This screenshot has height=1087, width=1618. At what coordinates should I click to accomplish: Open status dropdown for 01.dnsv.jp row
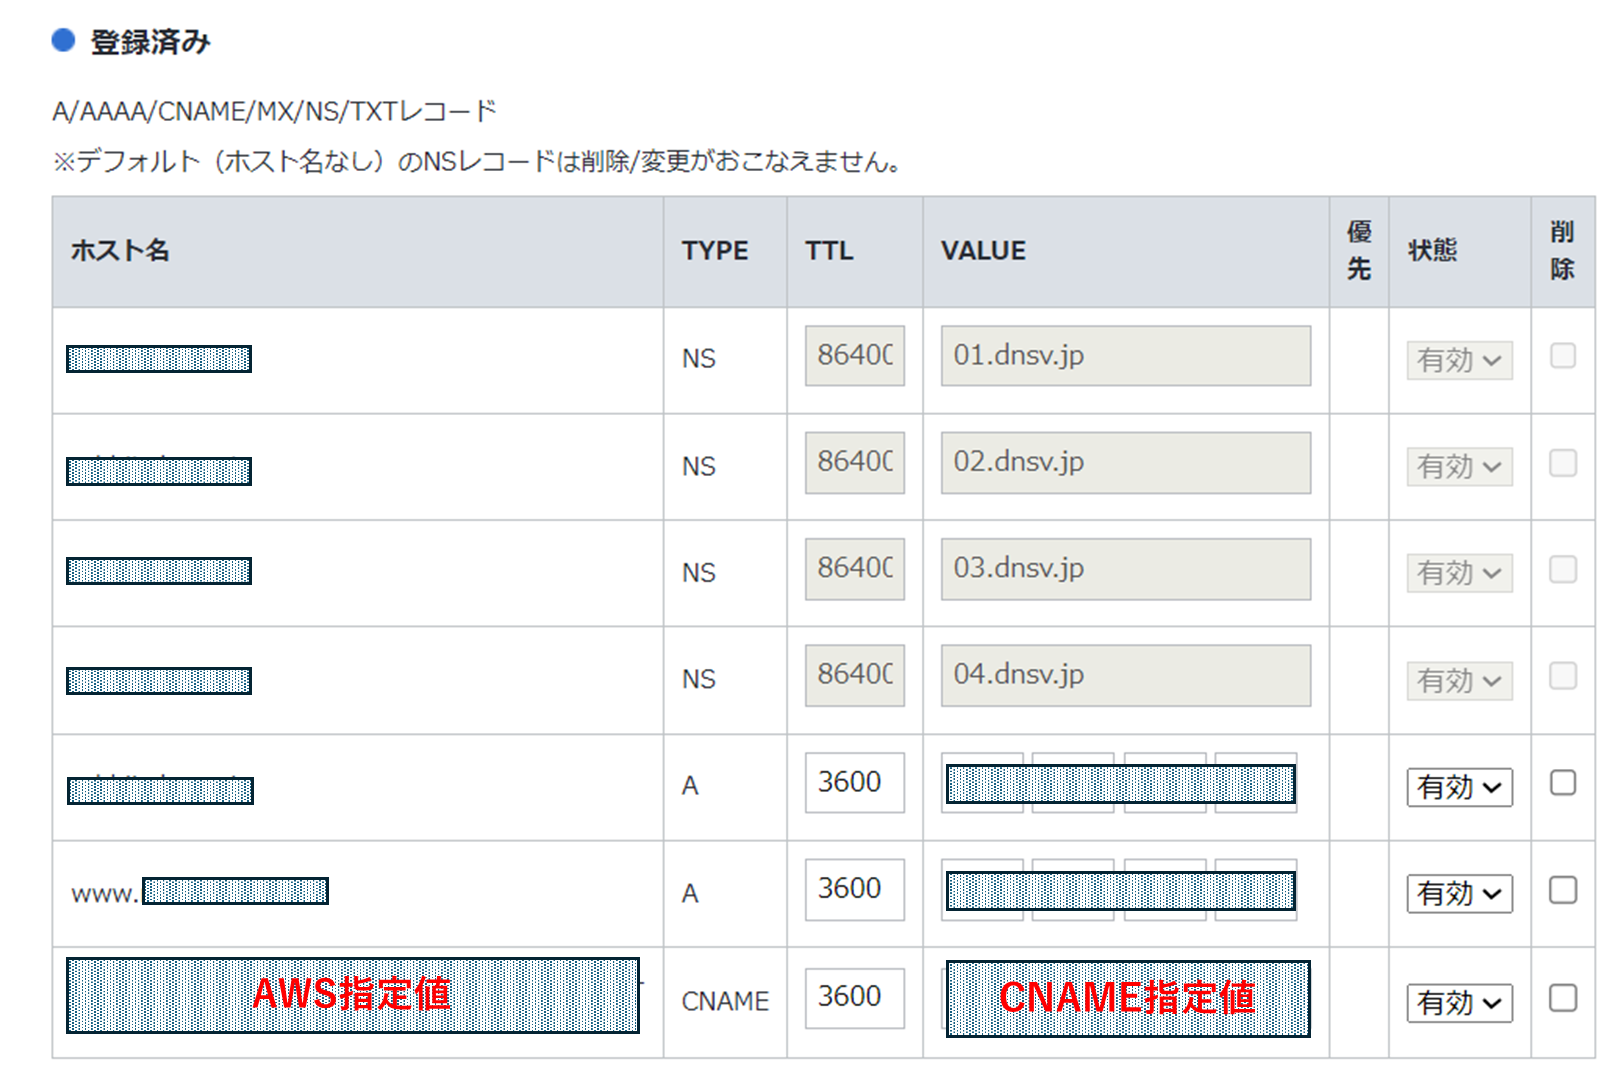tap(1459, 360)
